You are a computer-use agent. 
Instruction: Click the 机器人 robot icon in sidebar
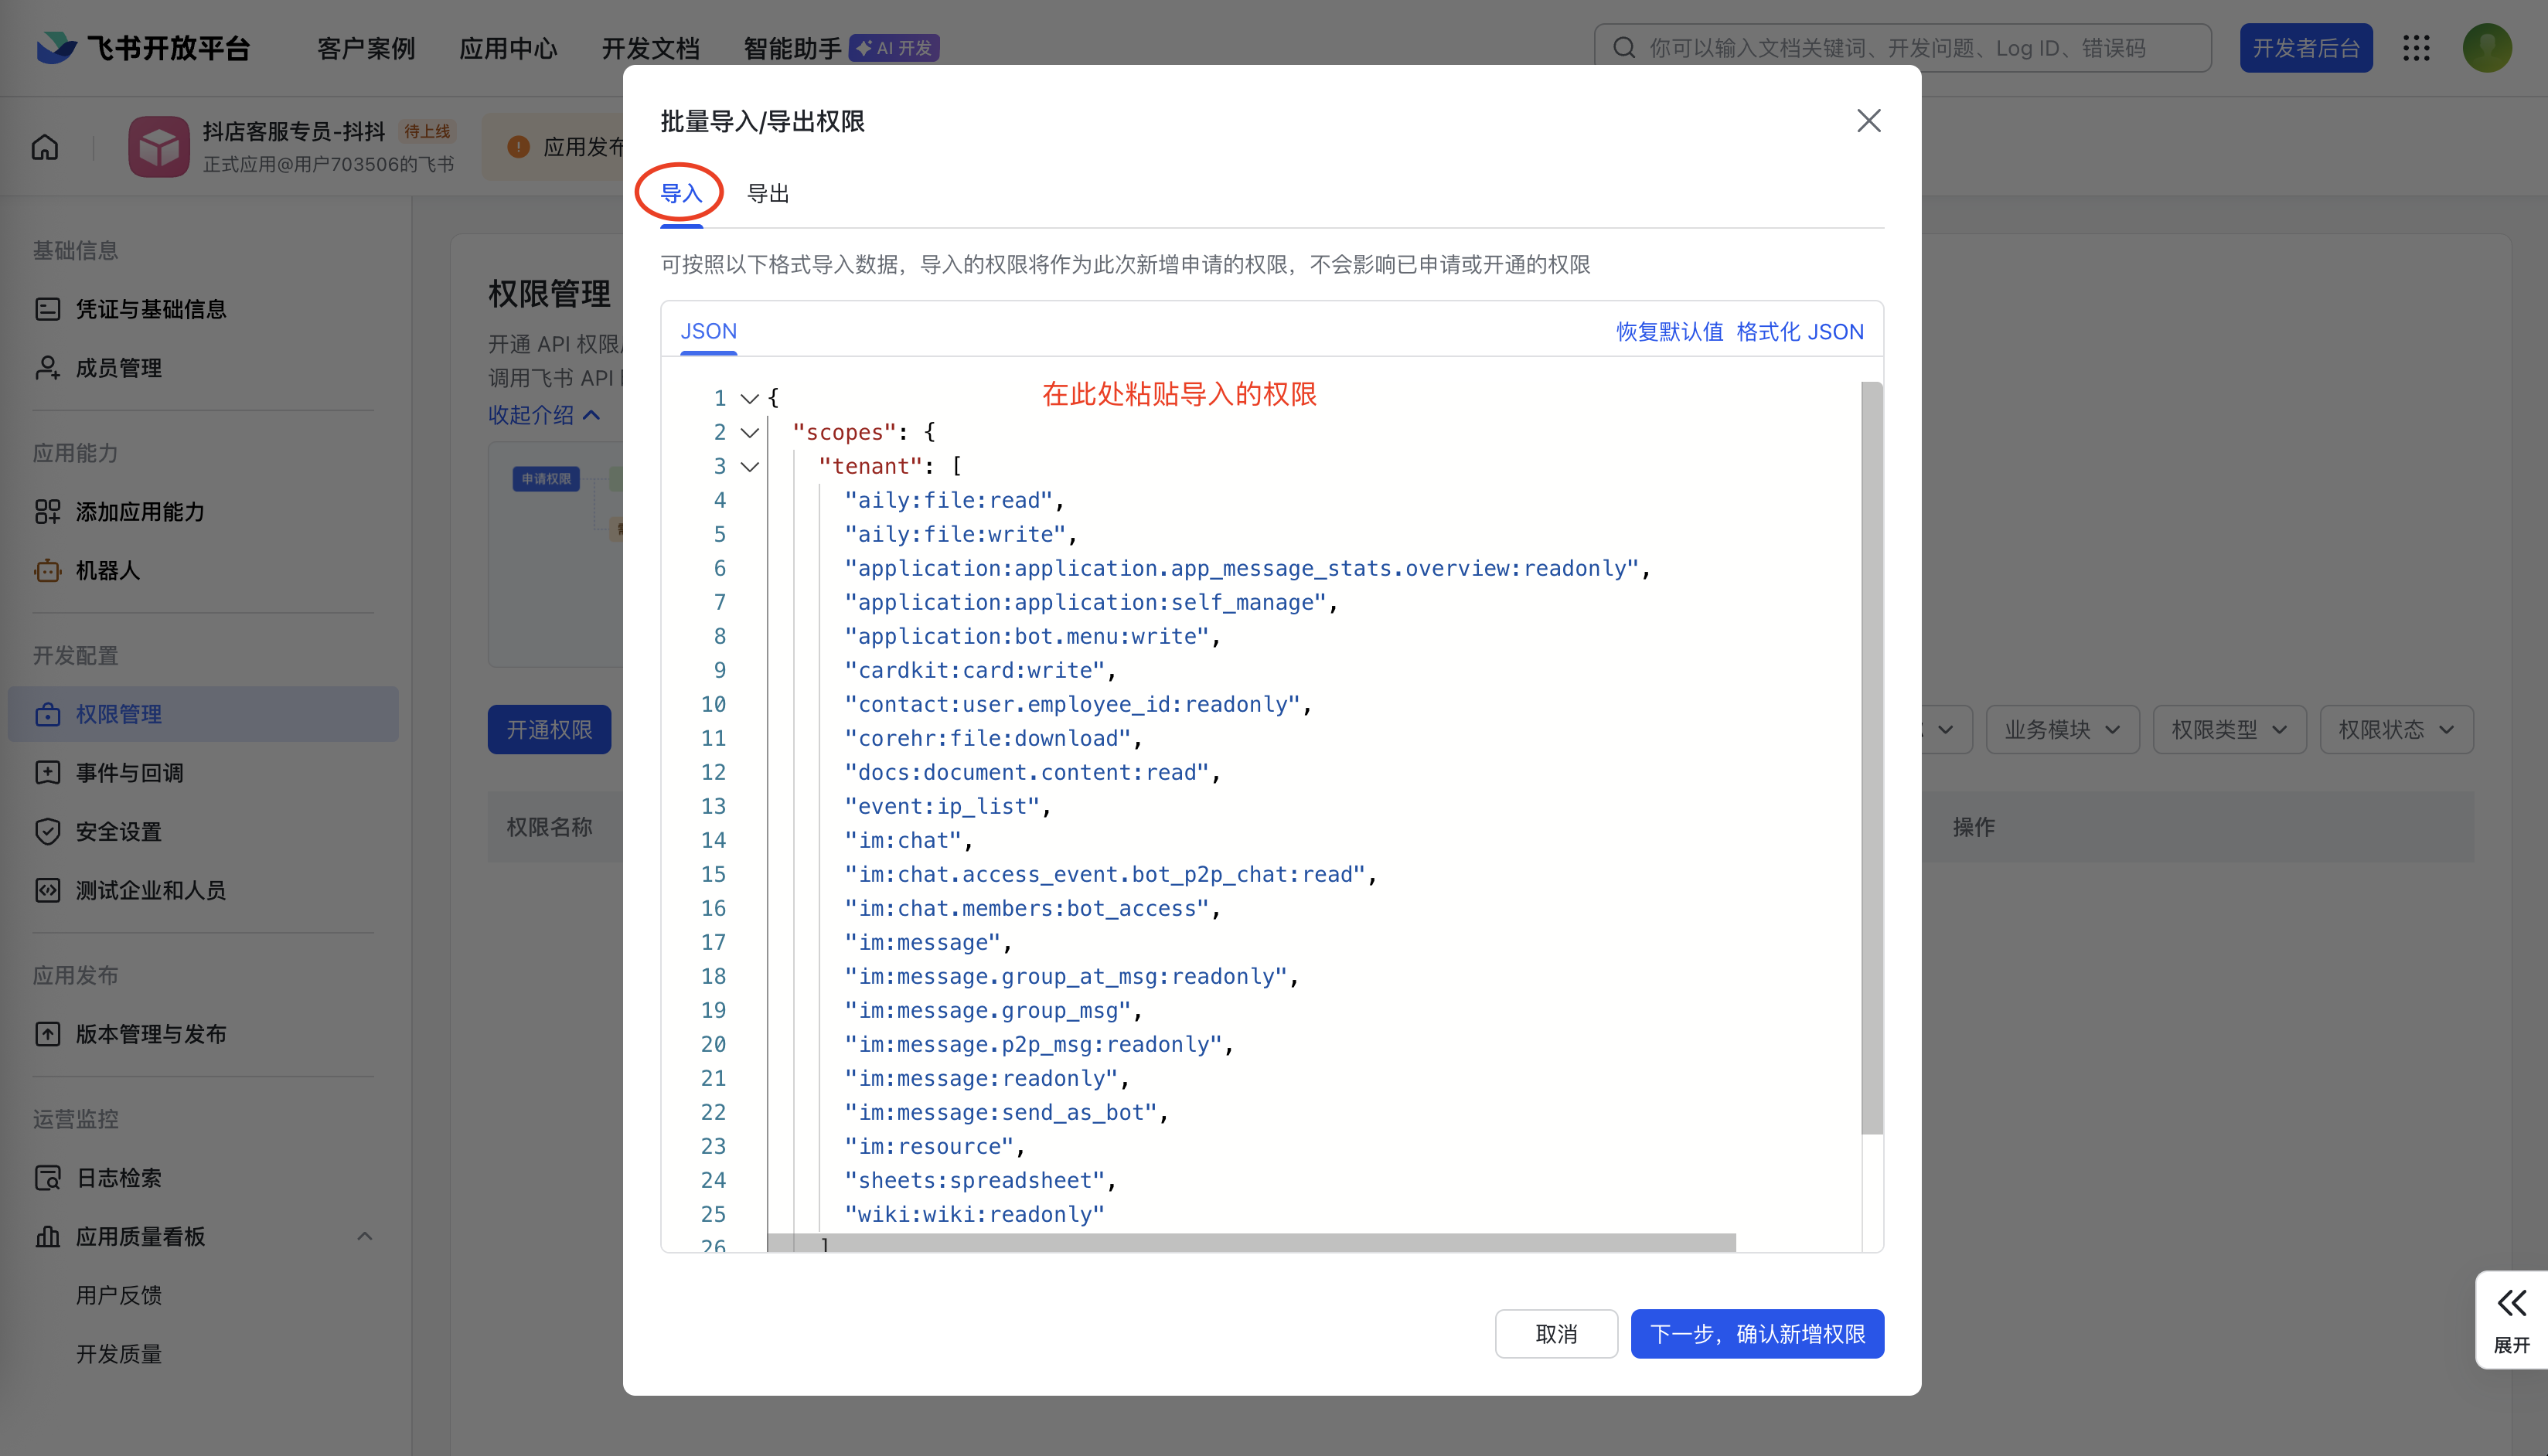(47, 571)
